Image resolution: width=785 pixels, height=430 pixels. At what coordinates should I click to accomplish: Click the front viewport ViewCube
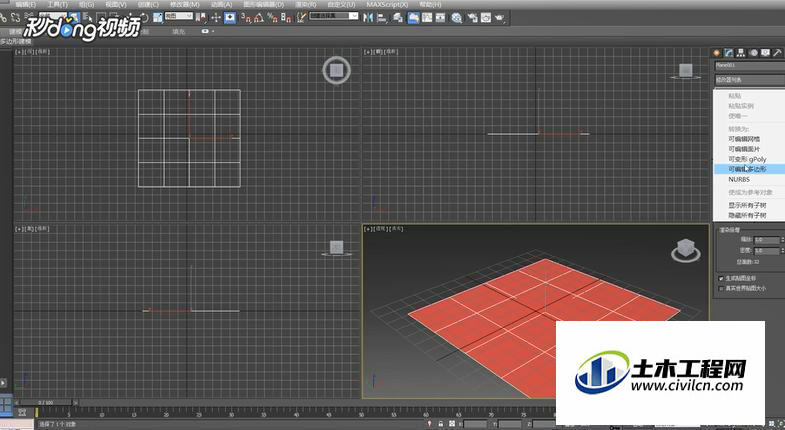[685, 71]
